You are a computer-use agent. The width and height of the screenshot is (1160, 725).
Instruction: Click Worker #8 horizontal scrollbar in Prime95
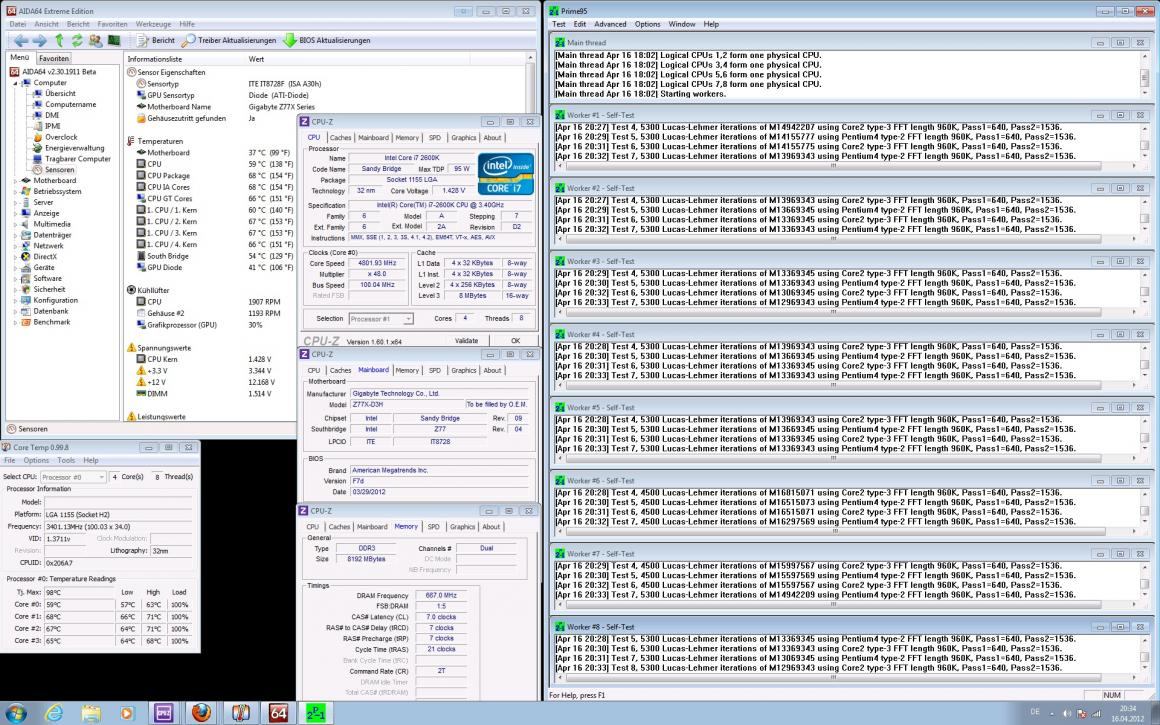point(845,678)
